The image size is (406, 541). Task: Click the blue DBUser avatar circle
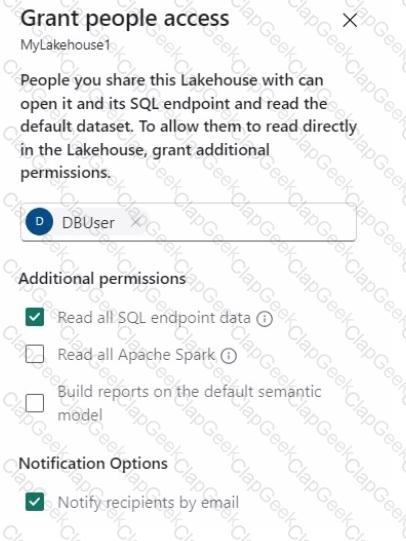pos(39,222)
